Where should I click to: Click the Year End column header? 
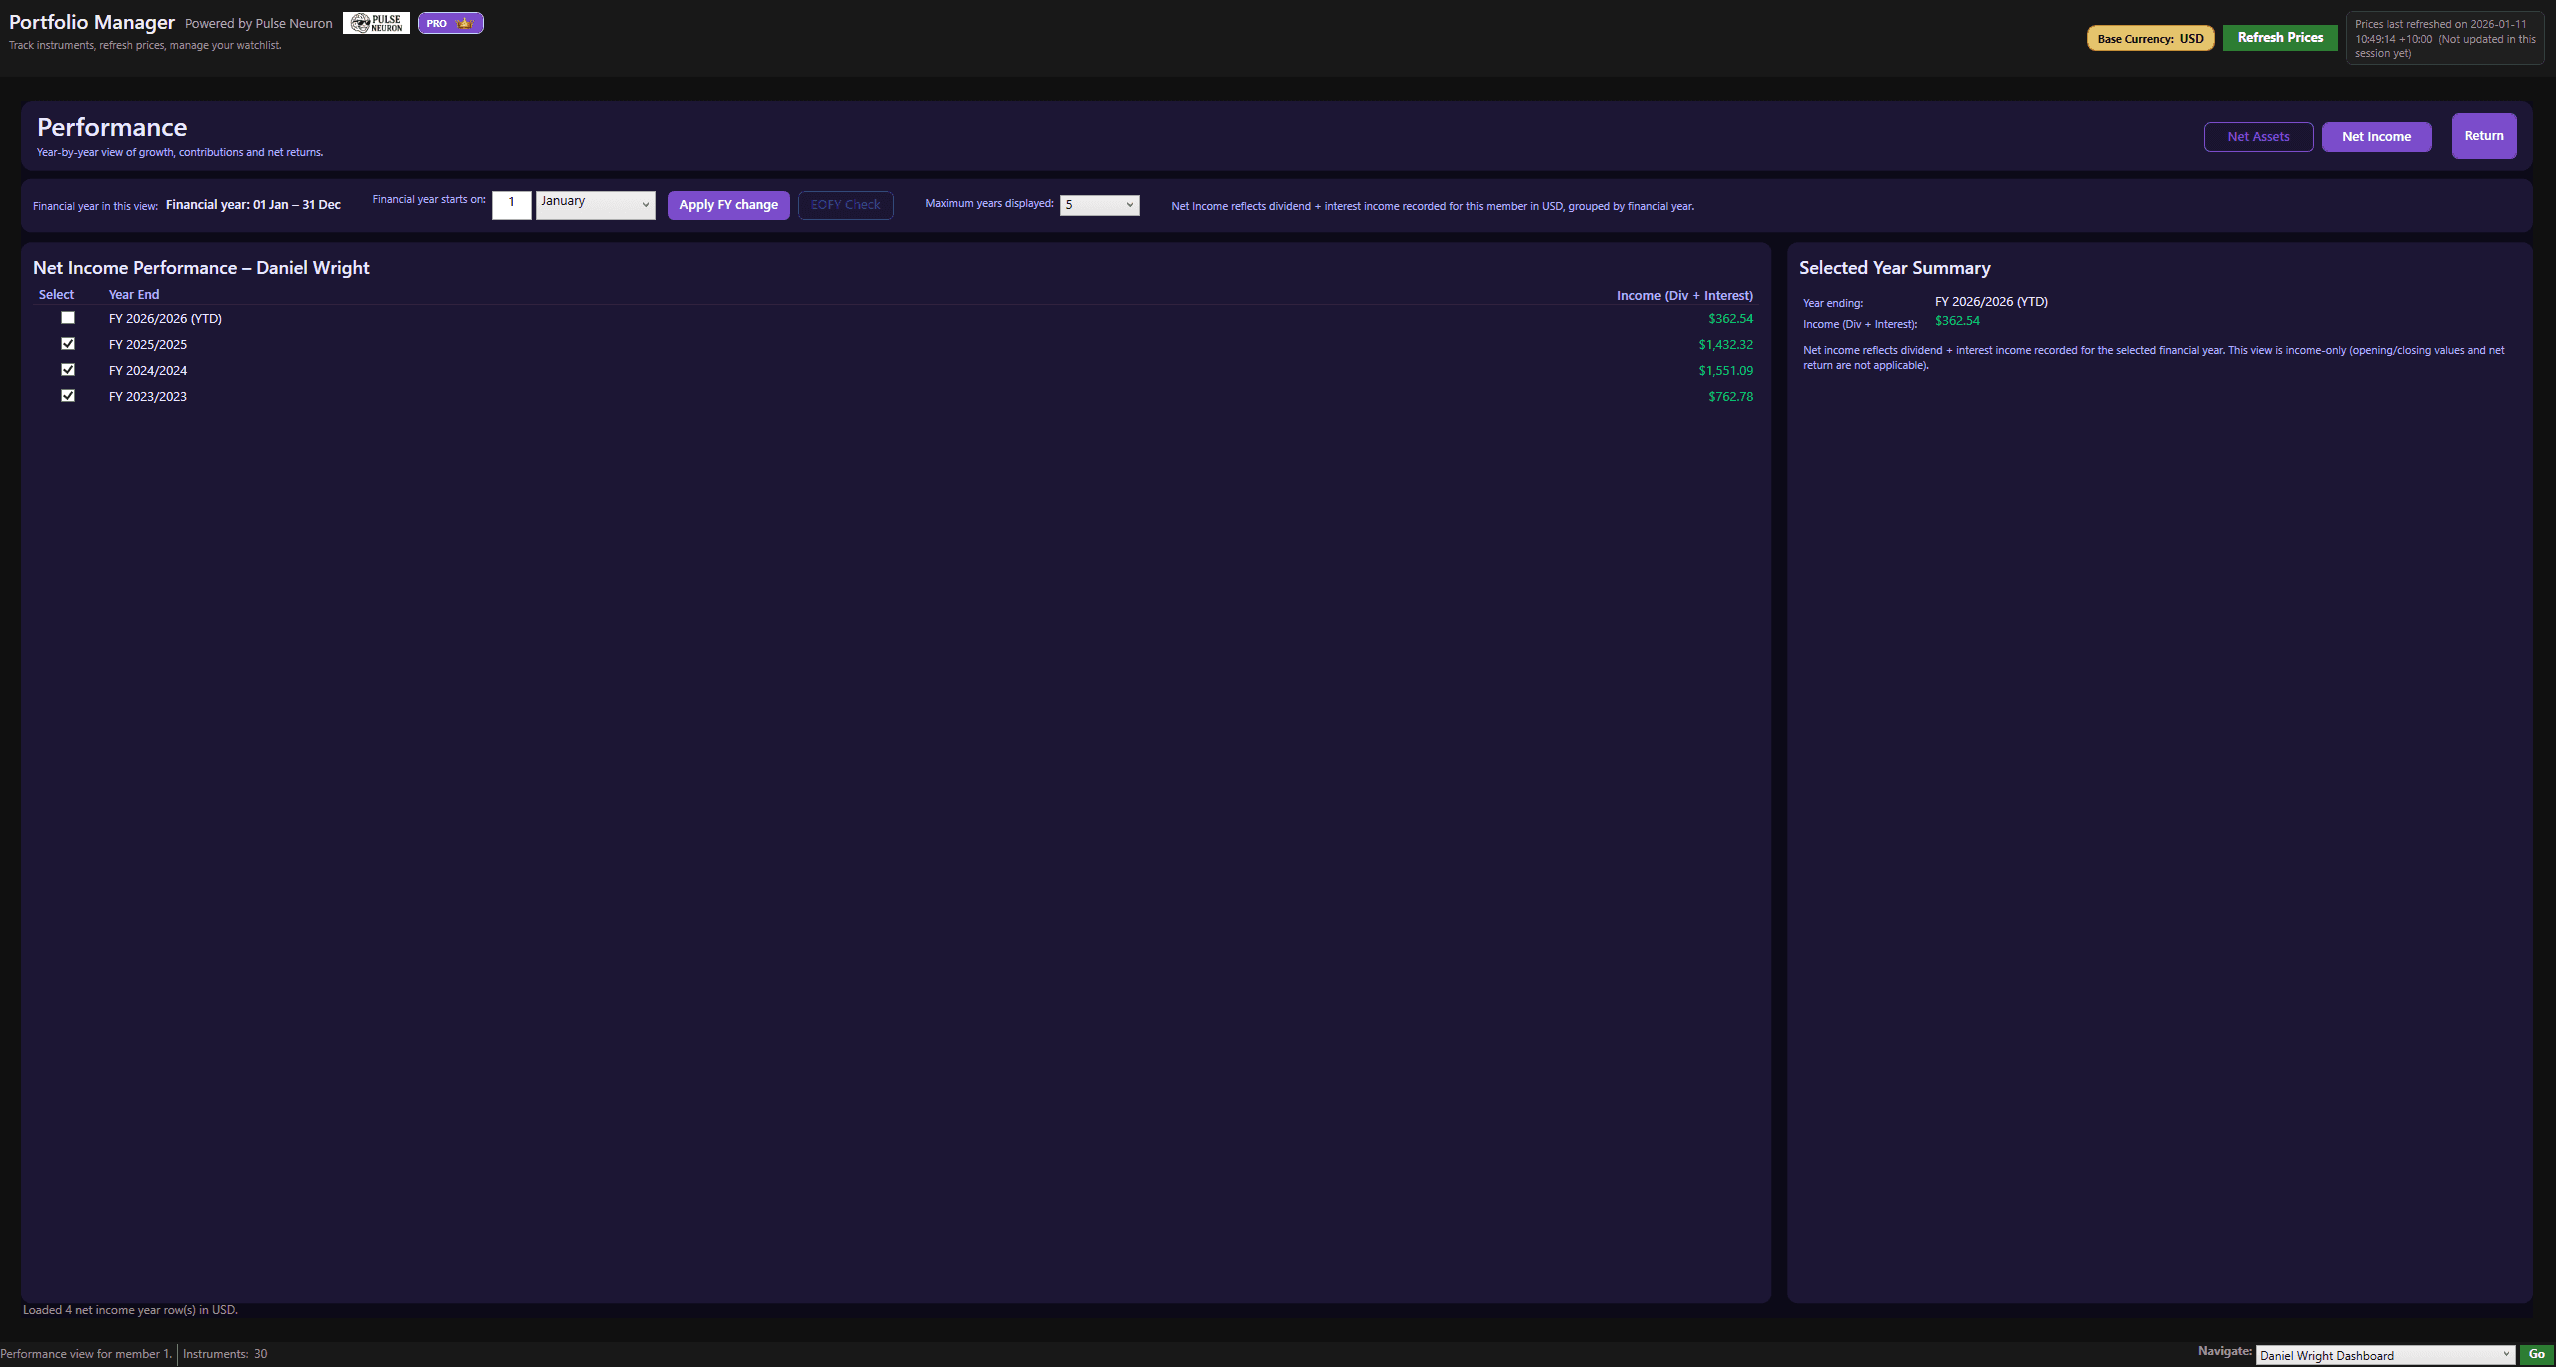pyautogui.click(x=134, y=295)
